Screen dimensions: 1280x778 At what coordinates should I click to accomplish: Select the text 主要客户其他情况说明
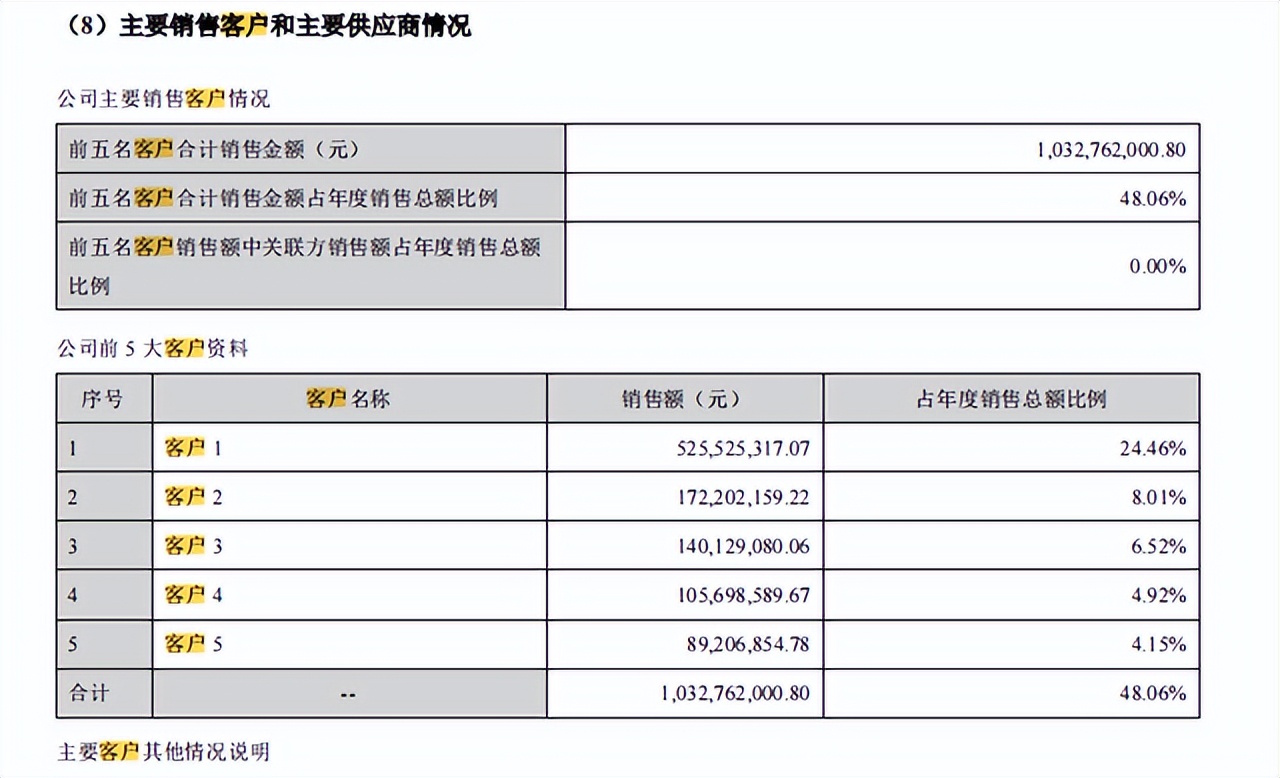tap(163, 751)
